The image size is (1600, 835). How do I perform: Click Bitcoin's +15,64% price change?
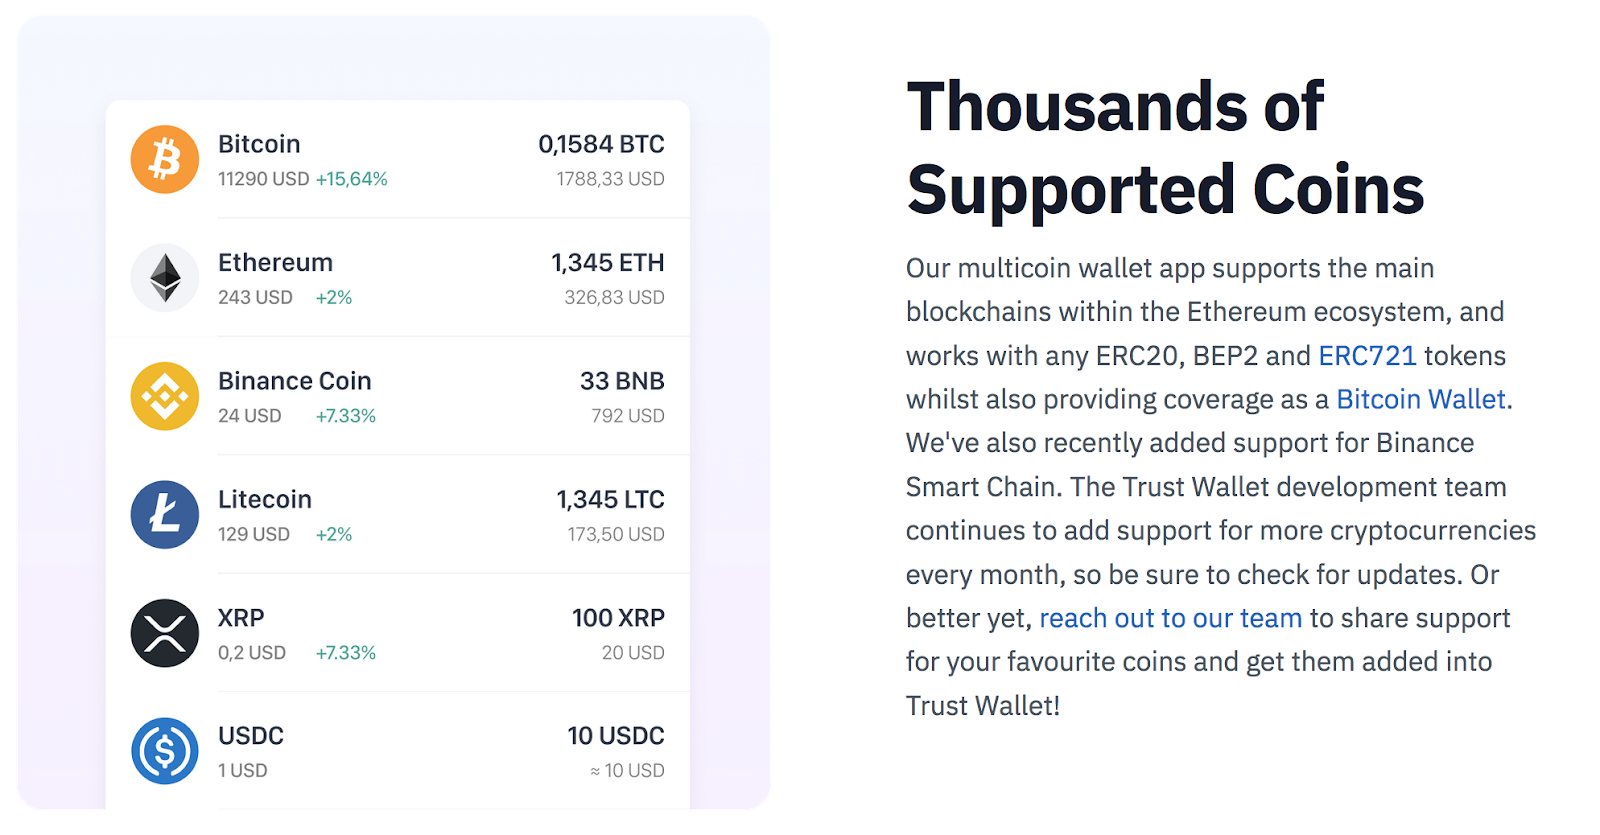coord(351,179)
